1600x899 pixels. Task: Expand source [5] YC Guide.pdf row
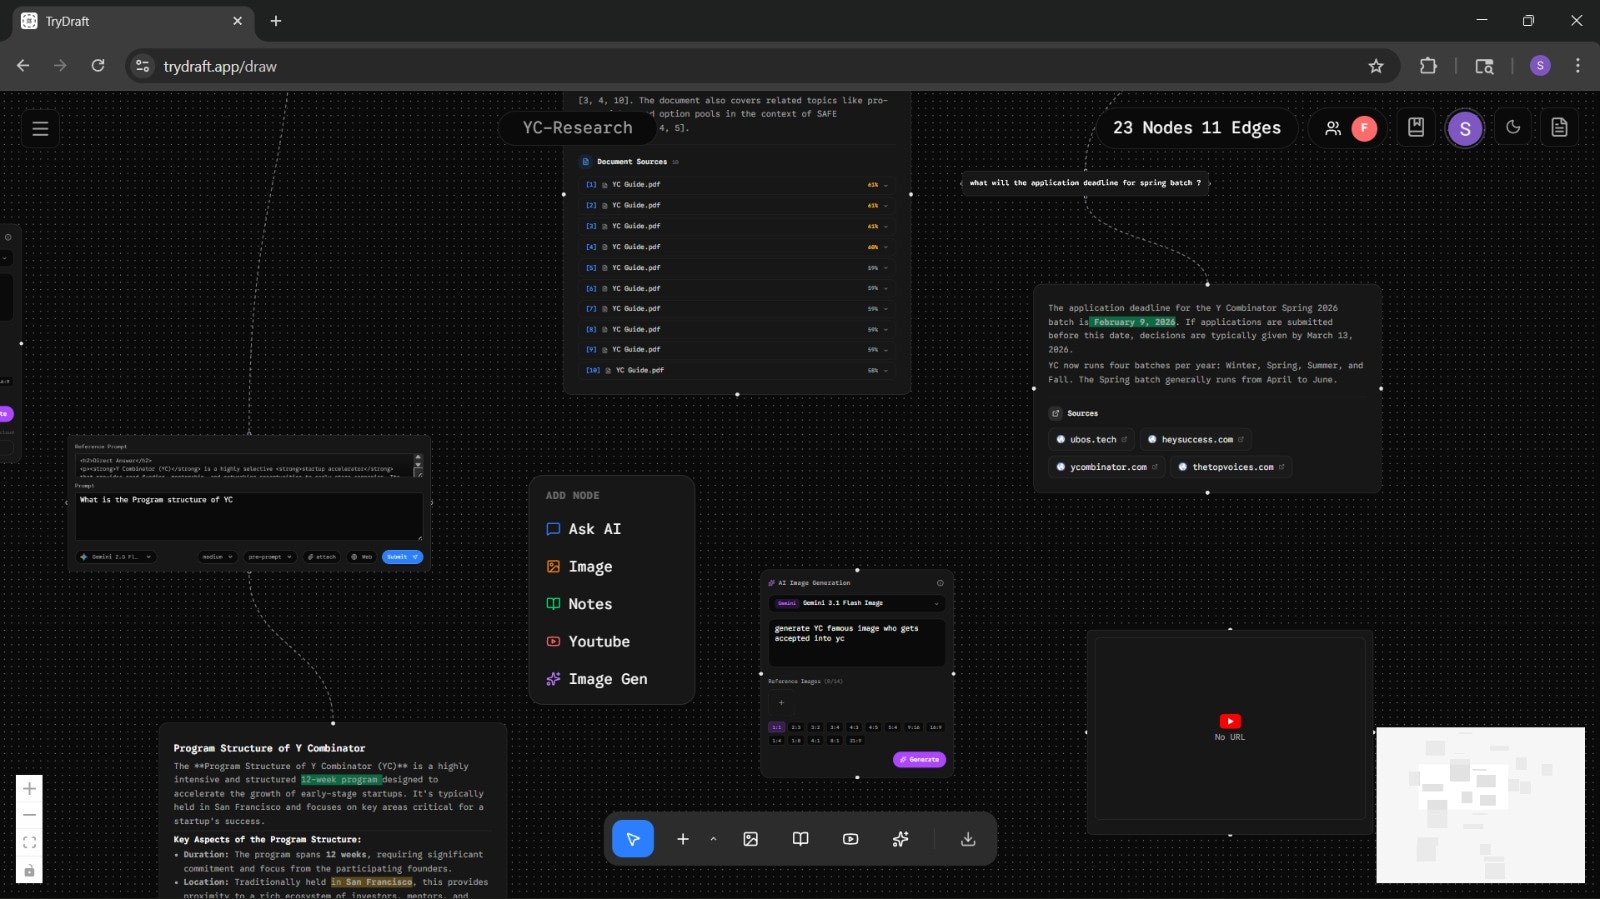point(737,268)
